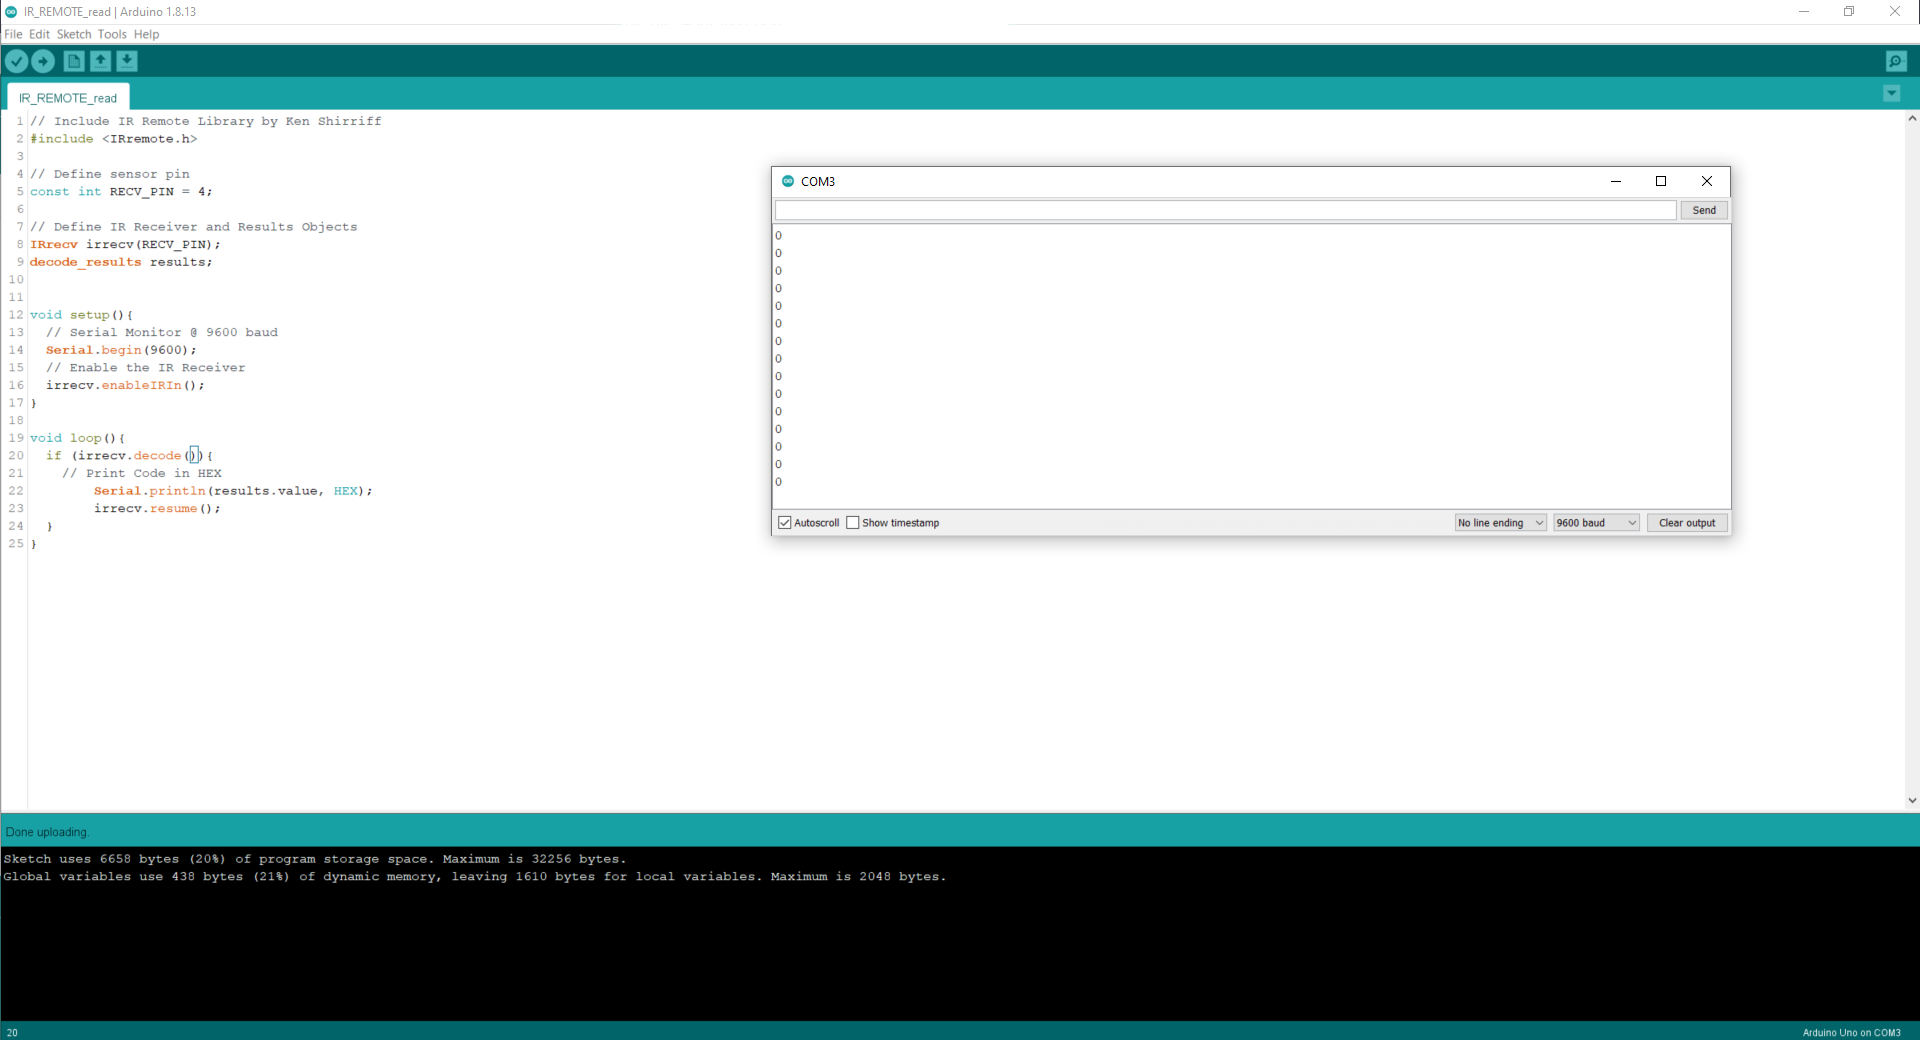
Task: Open the 9600 baud rate dropdown
Action: click(x=1594, y=522)
